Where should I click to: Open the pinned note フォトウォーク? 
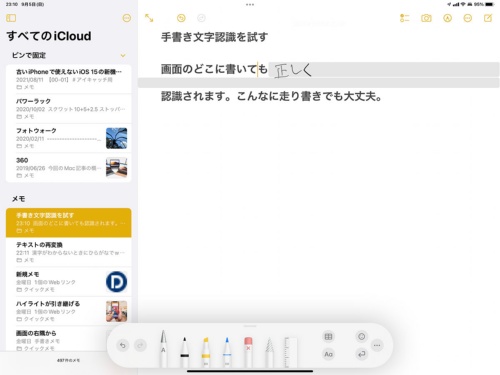pyautogui.click(x=69, y=138)
